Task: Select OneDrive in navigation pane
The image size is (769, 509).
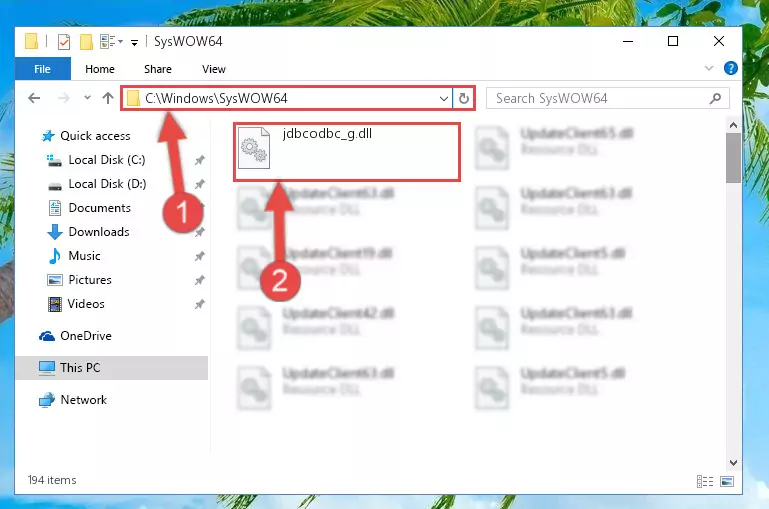Action: [x=86, y=336]
